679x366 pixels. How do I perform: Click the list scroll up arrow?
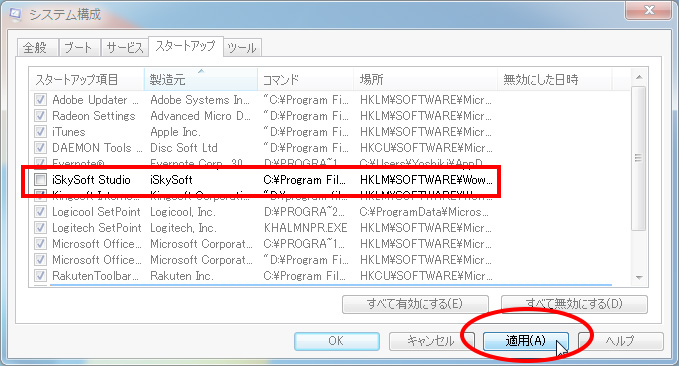(639, 78)
